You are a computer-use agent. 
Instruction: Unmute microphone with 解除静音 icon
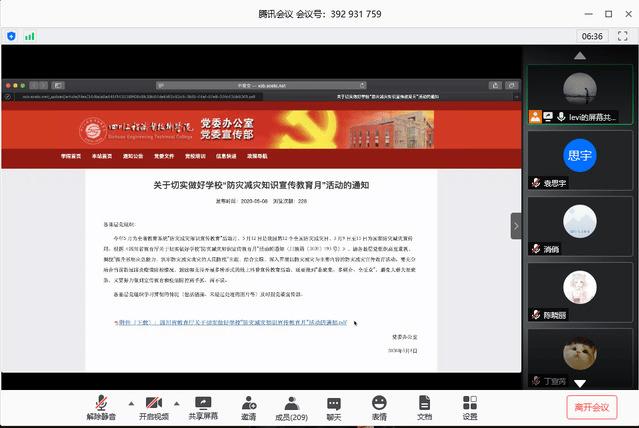coord(101,407)
